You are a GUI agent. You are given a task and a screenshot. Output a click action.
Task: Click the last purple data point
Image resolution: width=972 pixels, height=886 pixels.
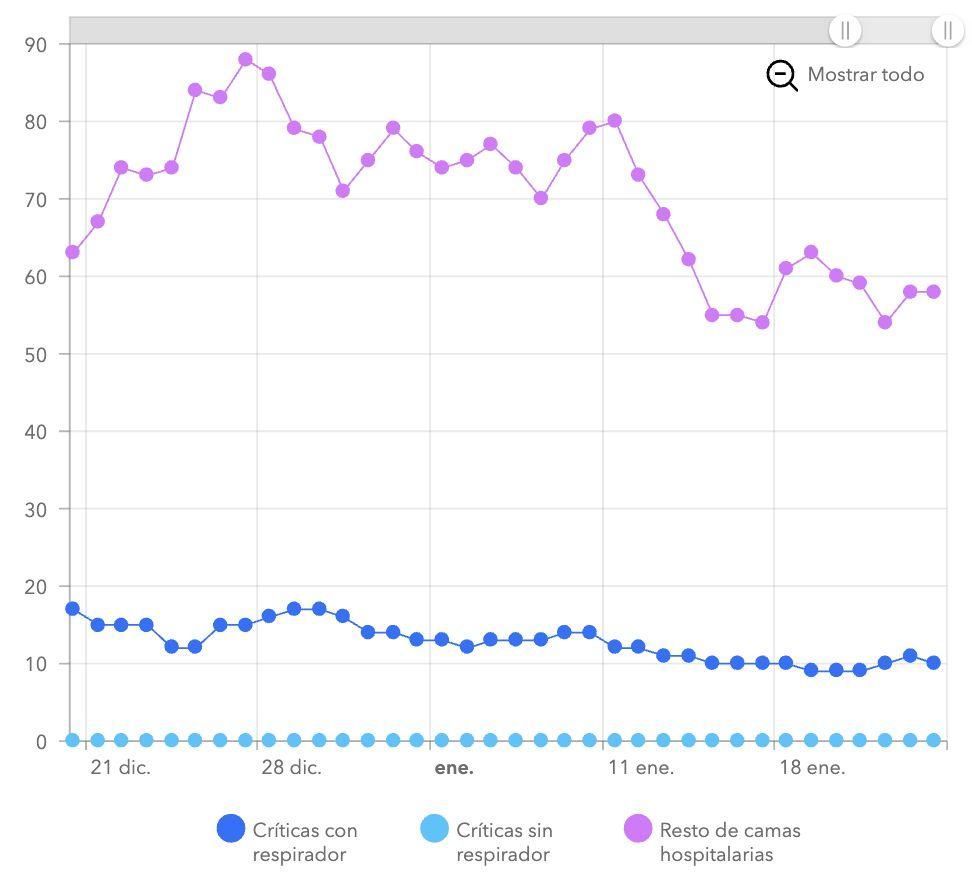tap(933, 291)
